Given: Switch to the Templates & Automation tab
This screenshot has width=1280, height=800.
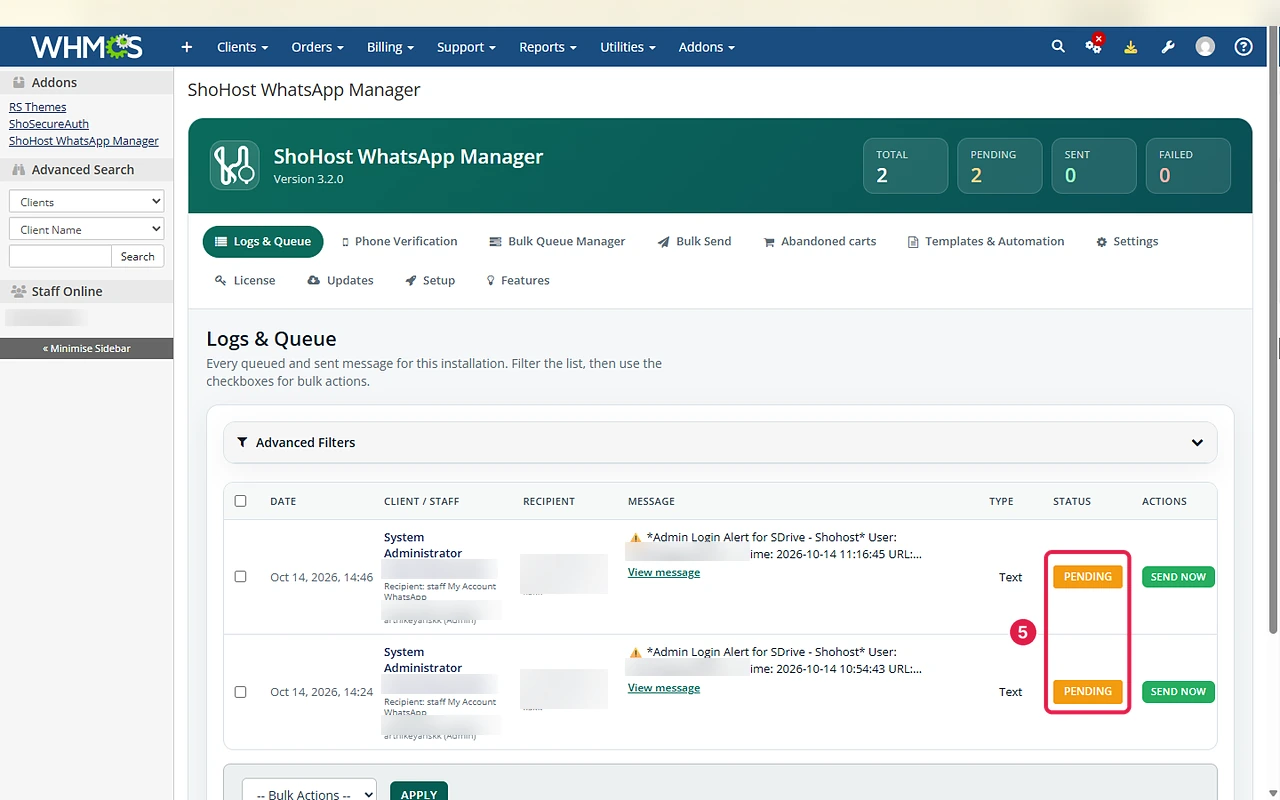Looking at the screenshot, I should (x=986, y=241).
